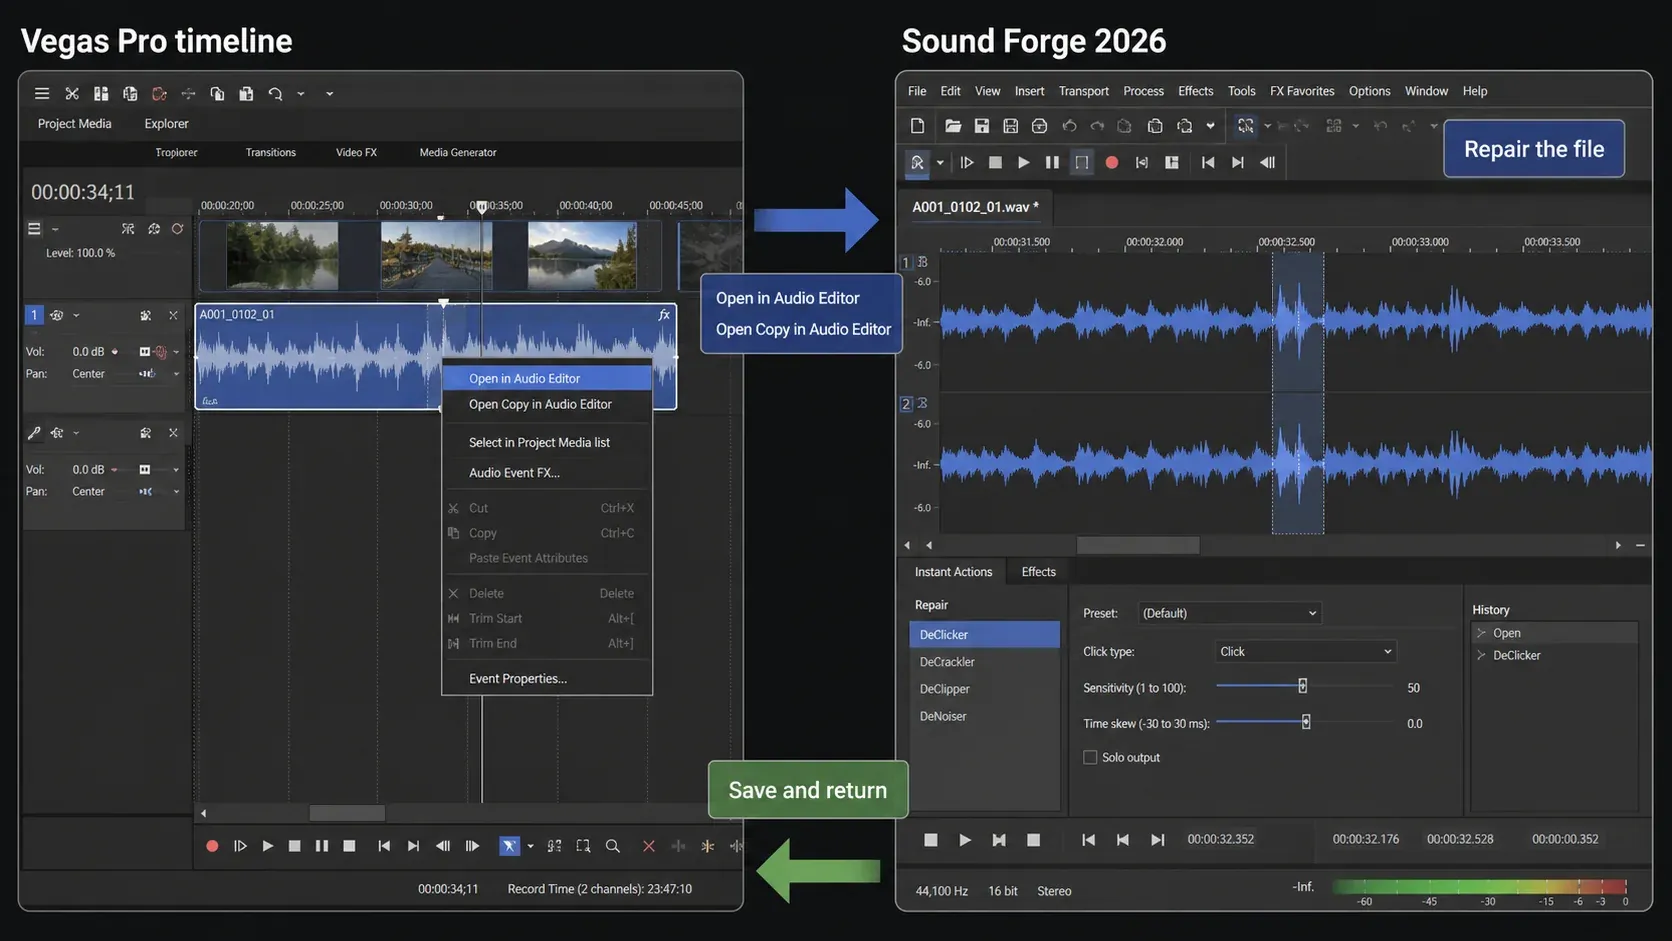Click the red X delete icon in Vegas transport bar
1672x941 pixels.
[x=648, y=846]
